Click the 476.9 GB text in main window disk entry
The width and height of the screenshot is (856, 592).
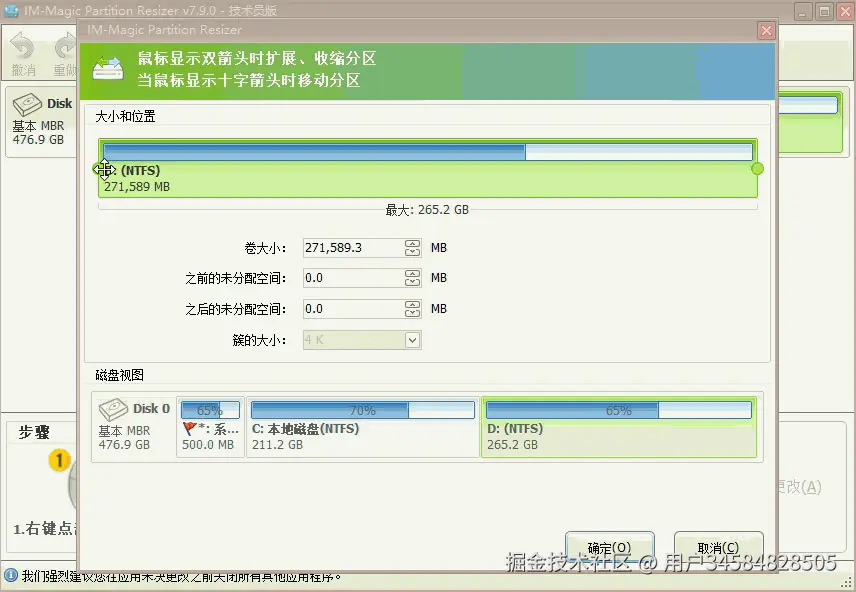click(x=38, y=140)
